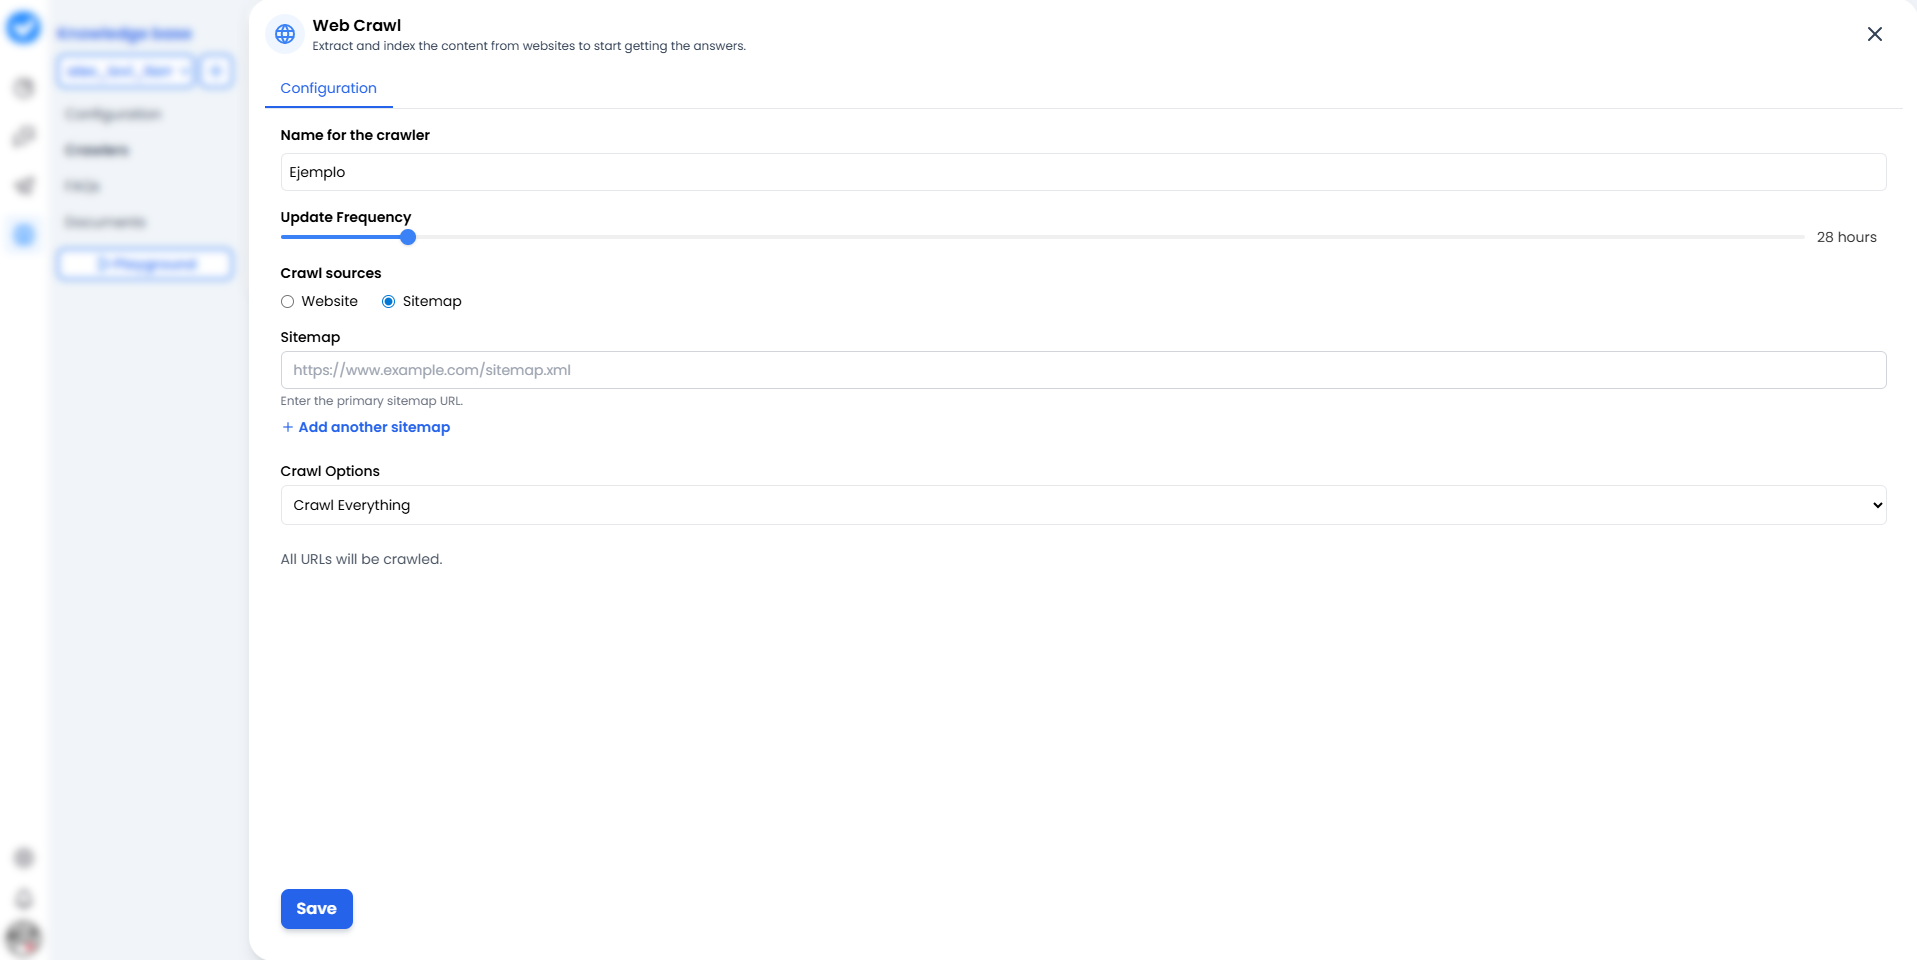Click the user avatar at bottom left
The image size is (1917, 960).
tap(26, 938)
